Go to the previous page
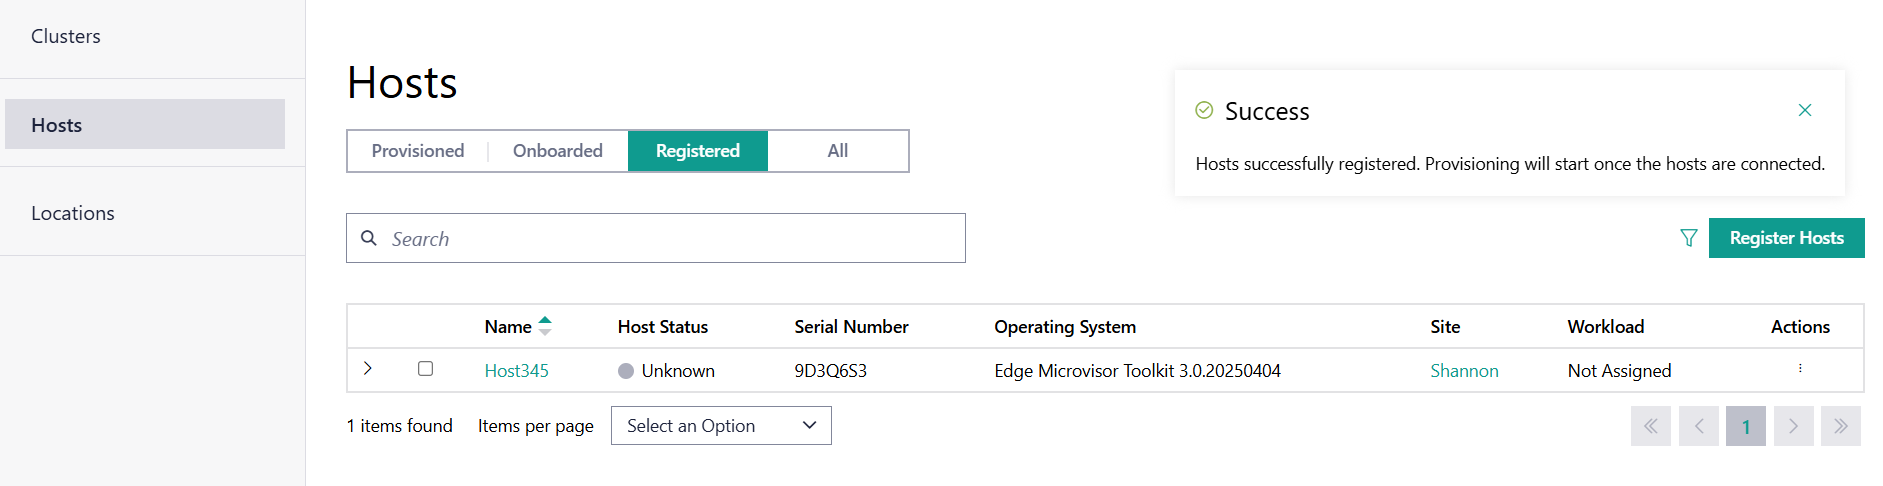The image size is (1883, 486). [x=1698, y=426]
